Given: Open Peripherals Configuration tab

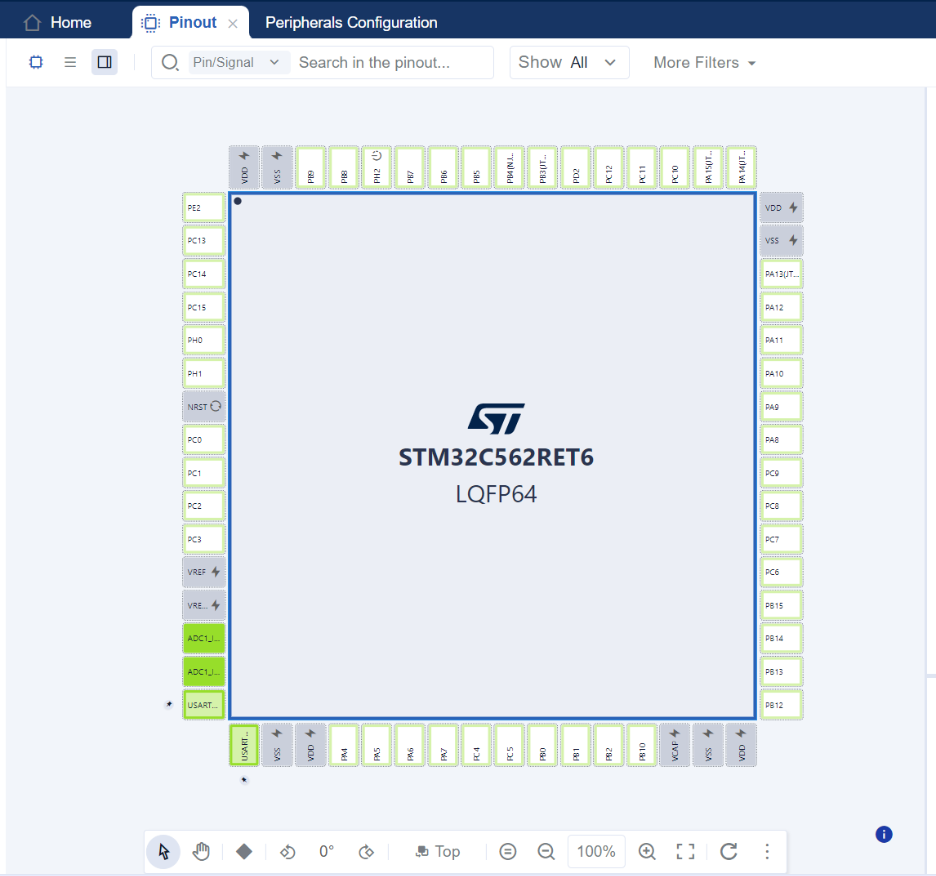Looking at the screenshot, I should point(351,23).
